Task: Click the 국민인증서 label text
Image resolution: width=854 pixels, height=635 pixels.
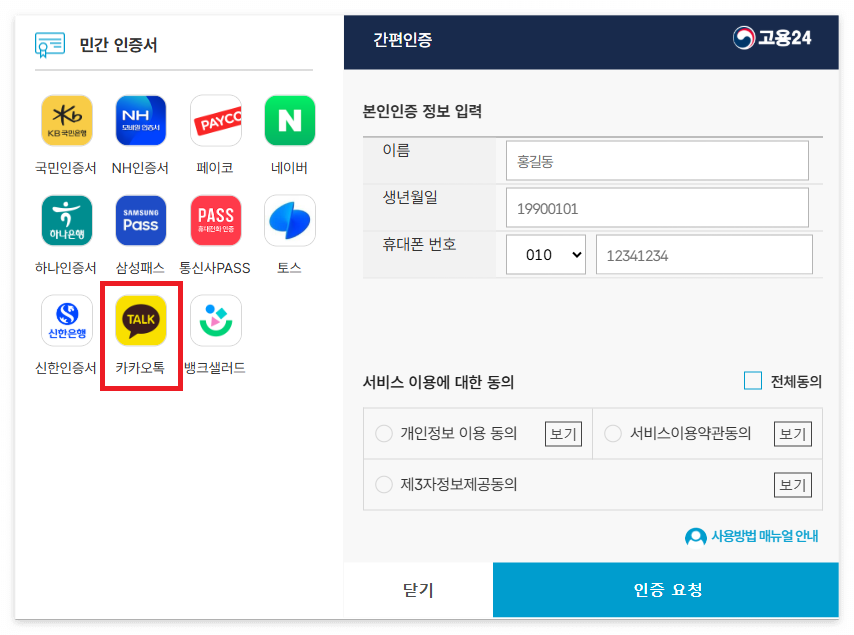Action: (66, 168)
